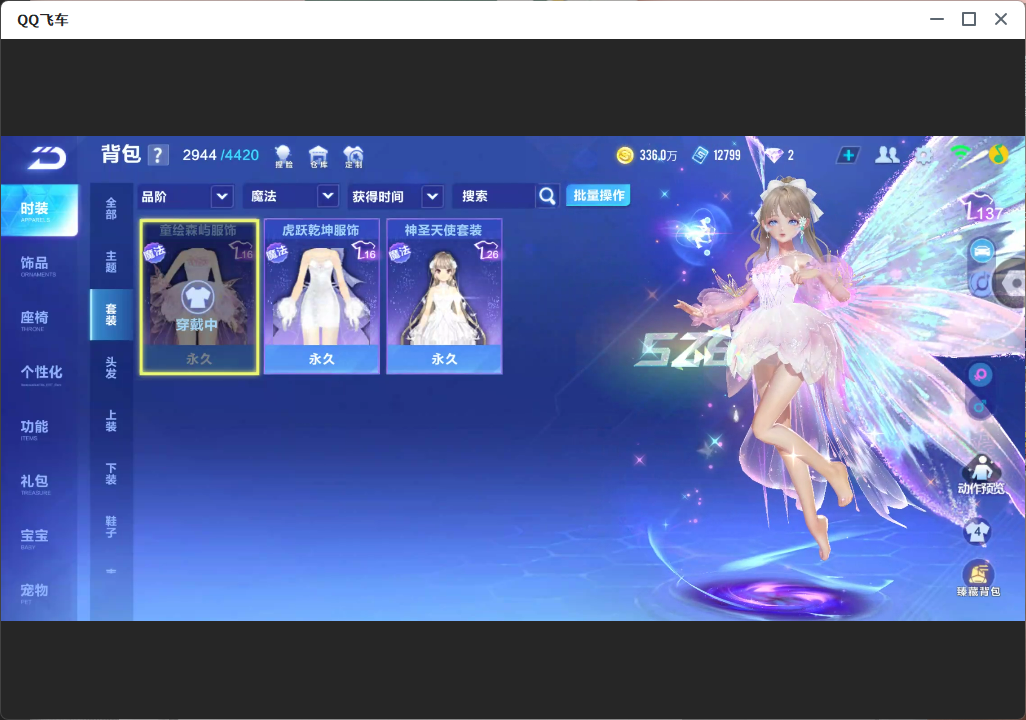Click the green Wi-Fi signal icon
This screenshot has height=720, width=1026.
[961, 153]
